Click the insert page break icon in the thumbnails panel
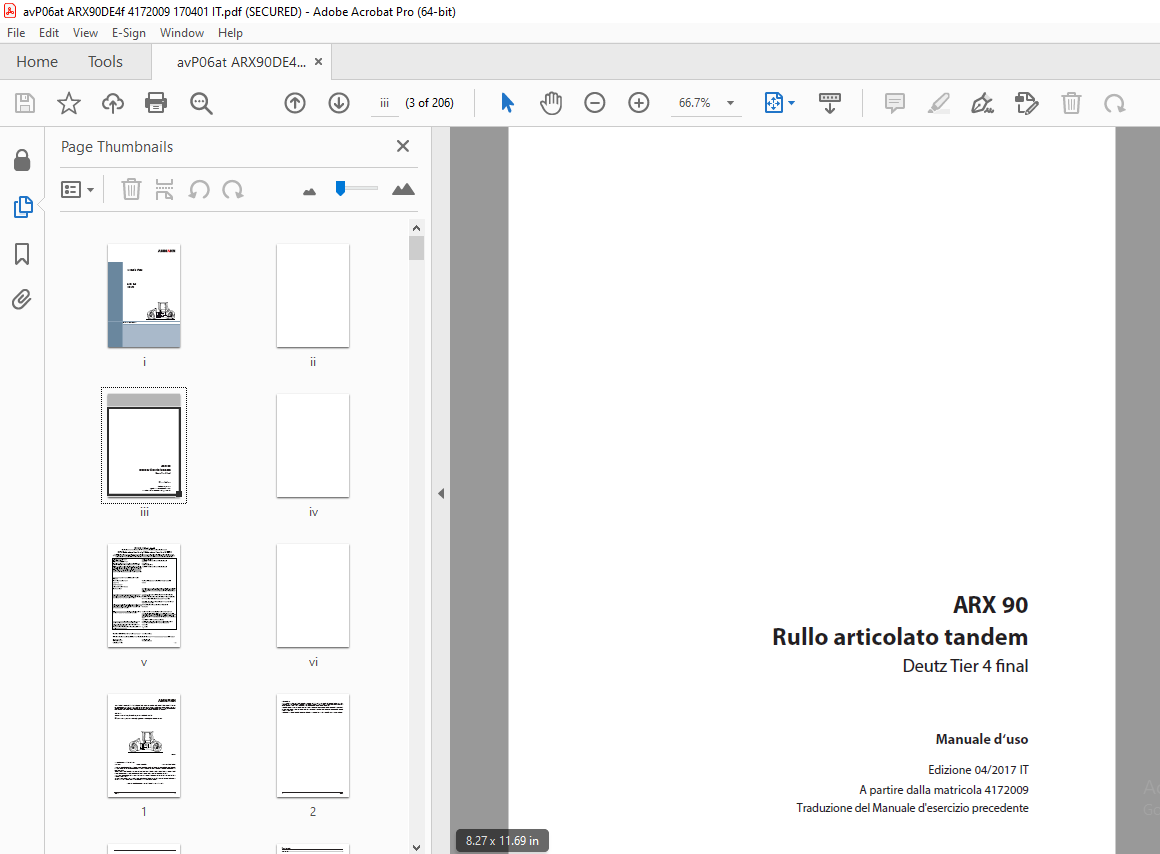 164,189
